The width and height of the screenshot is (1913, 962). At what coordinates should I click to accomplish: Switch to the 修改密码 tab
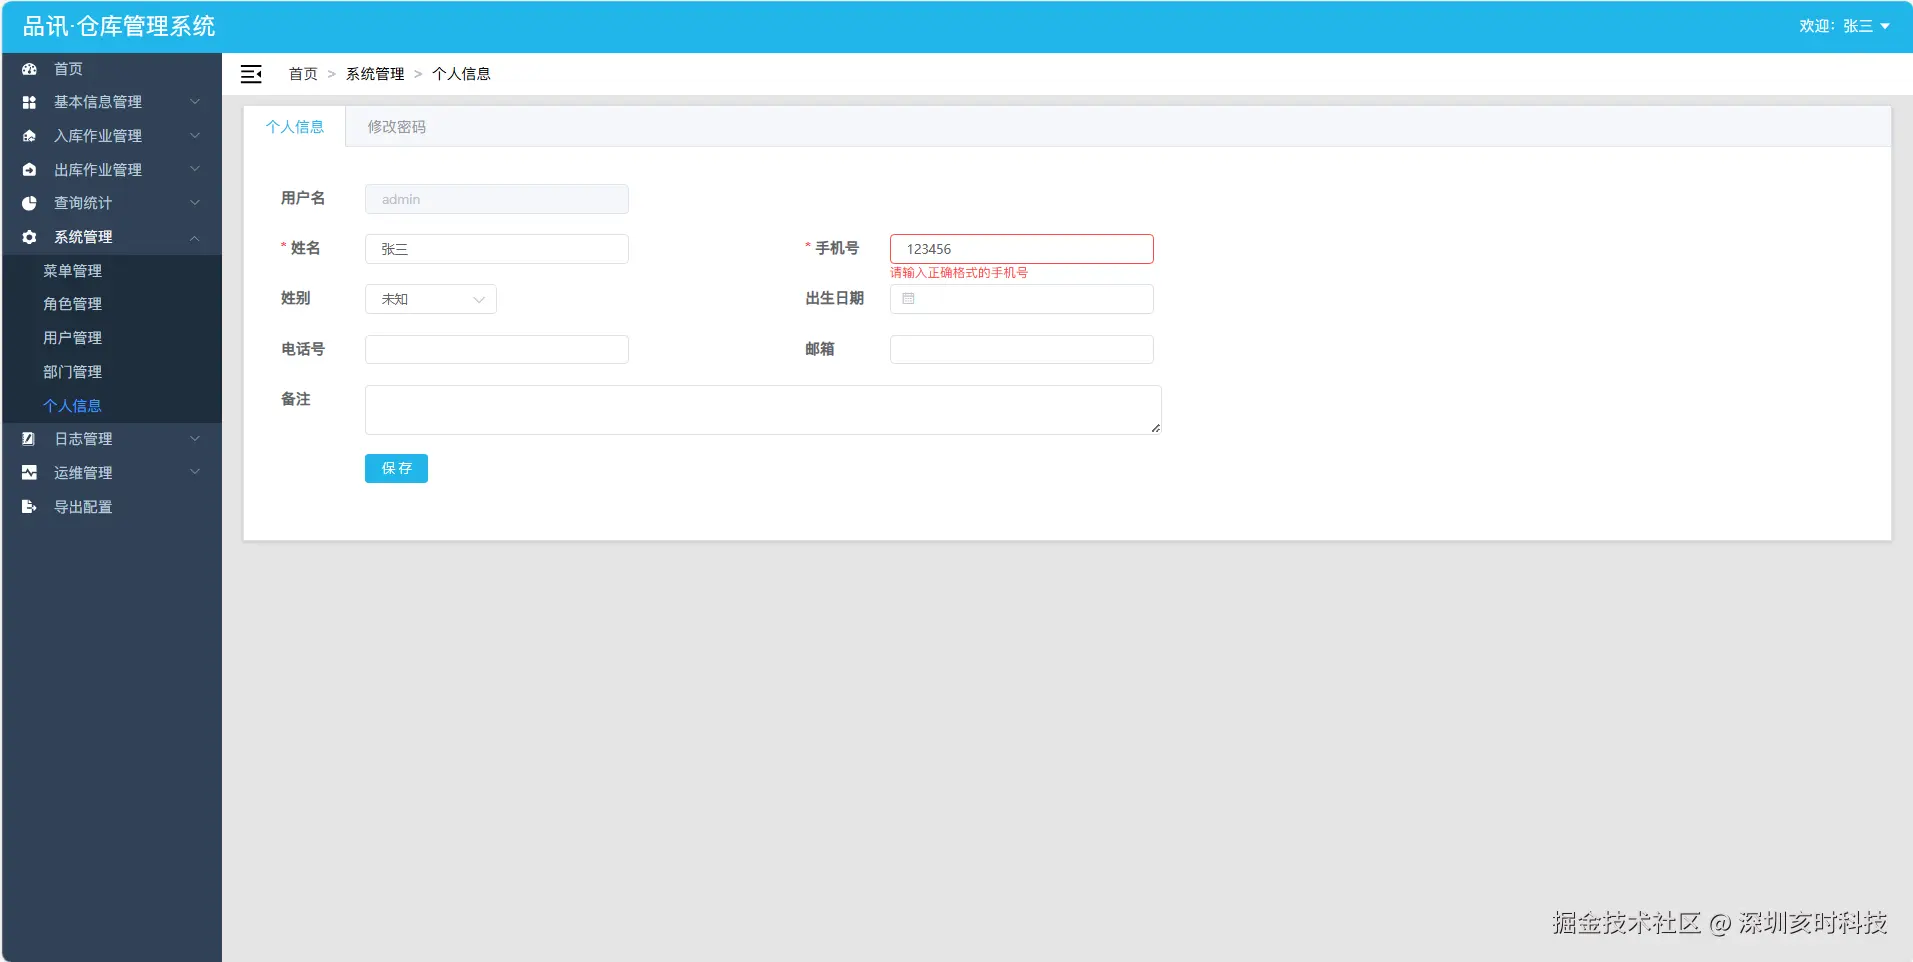click(x=397, y=127)
